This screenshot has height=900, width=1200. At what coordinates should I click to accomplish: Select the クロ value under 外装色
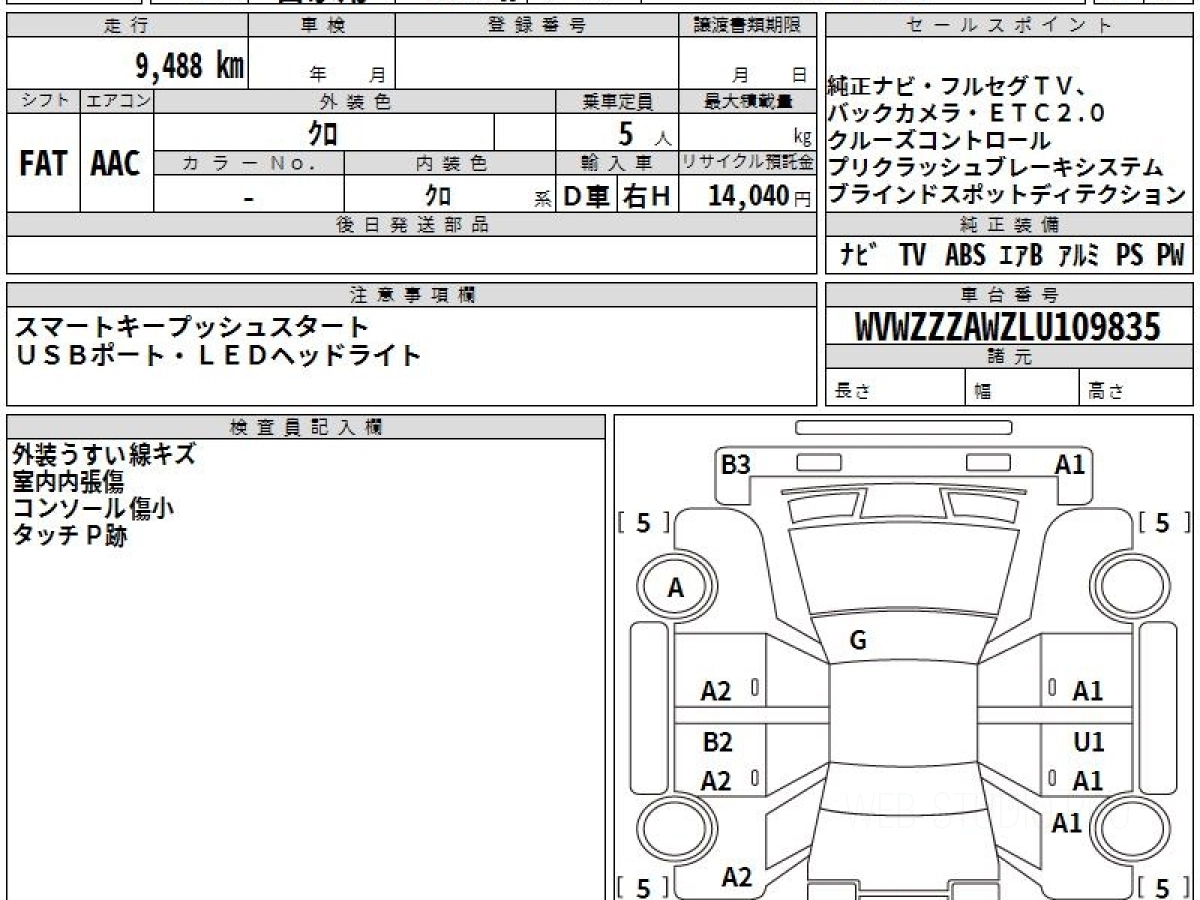324,133
